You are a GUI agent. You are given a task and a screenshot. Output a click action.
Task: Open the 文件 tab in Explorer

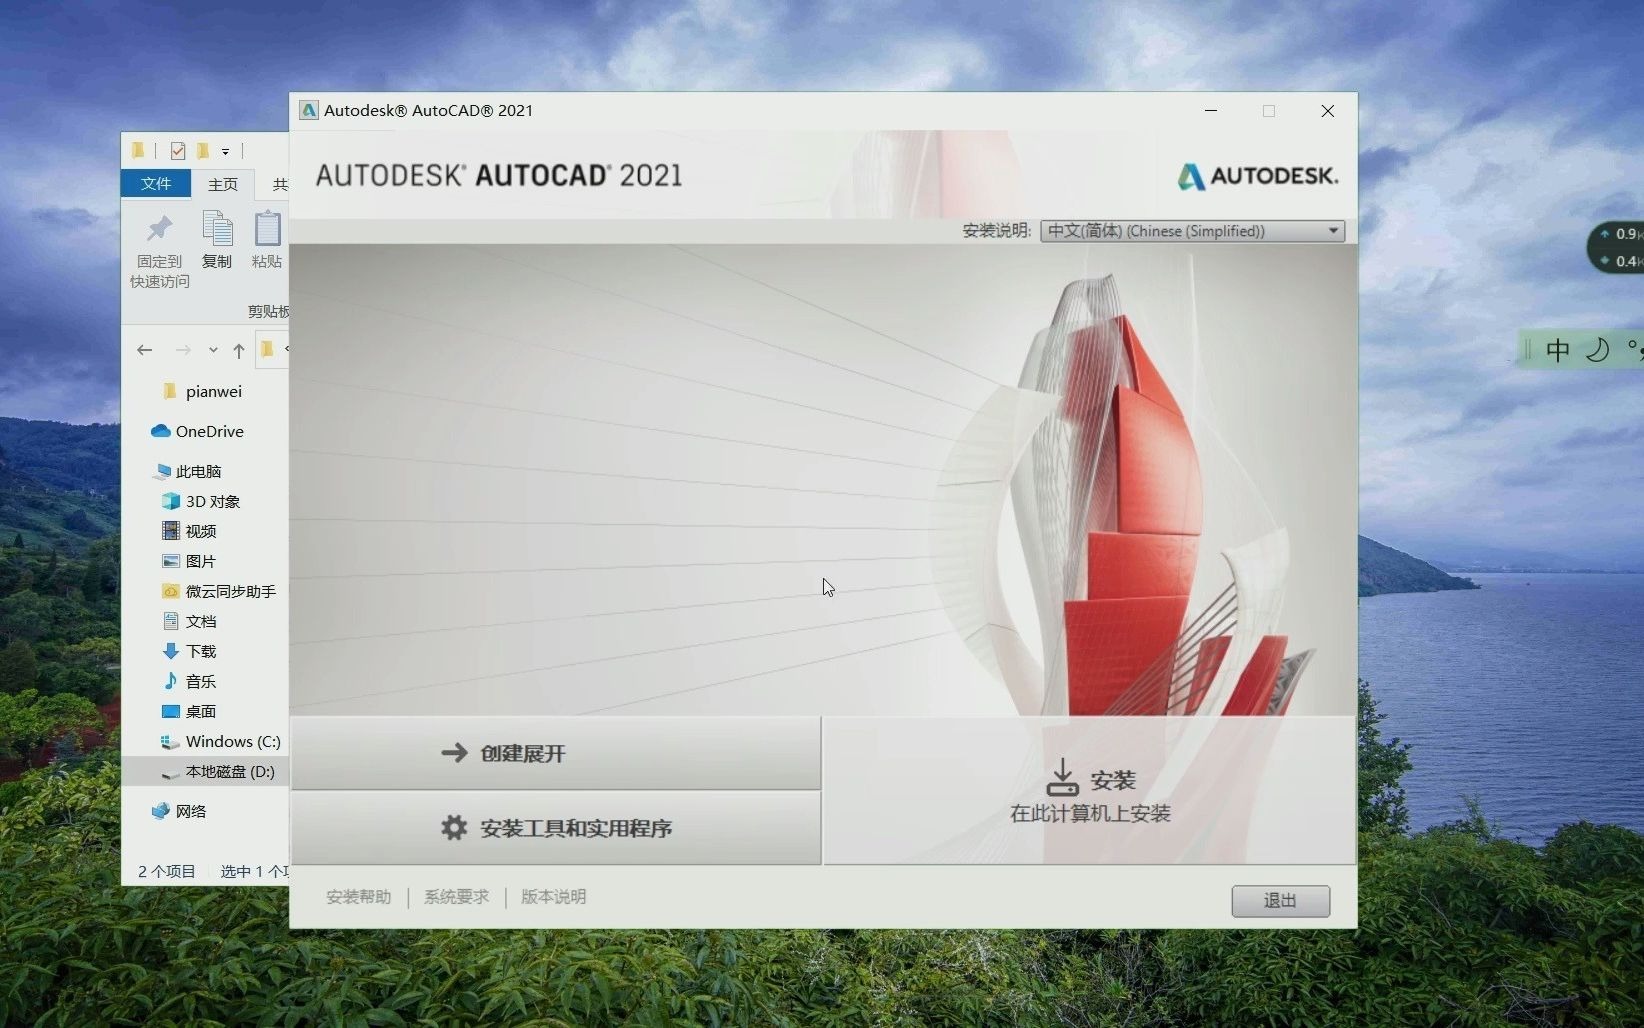click(156, 184)
